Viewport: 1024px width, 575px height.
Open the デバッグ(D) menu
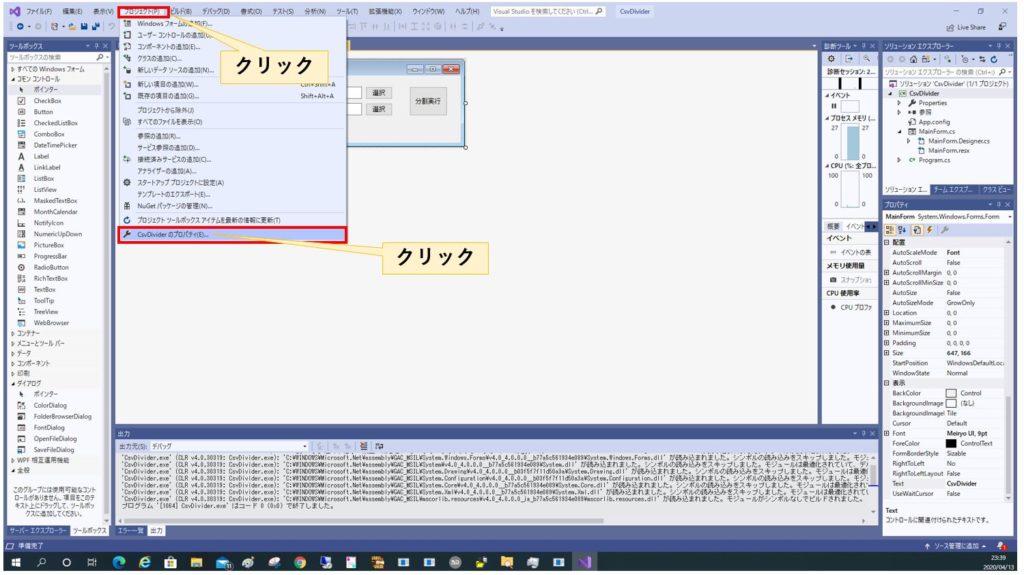point(216,11)
